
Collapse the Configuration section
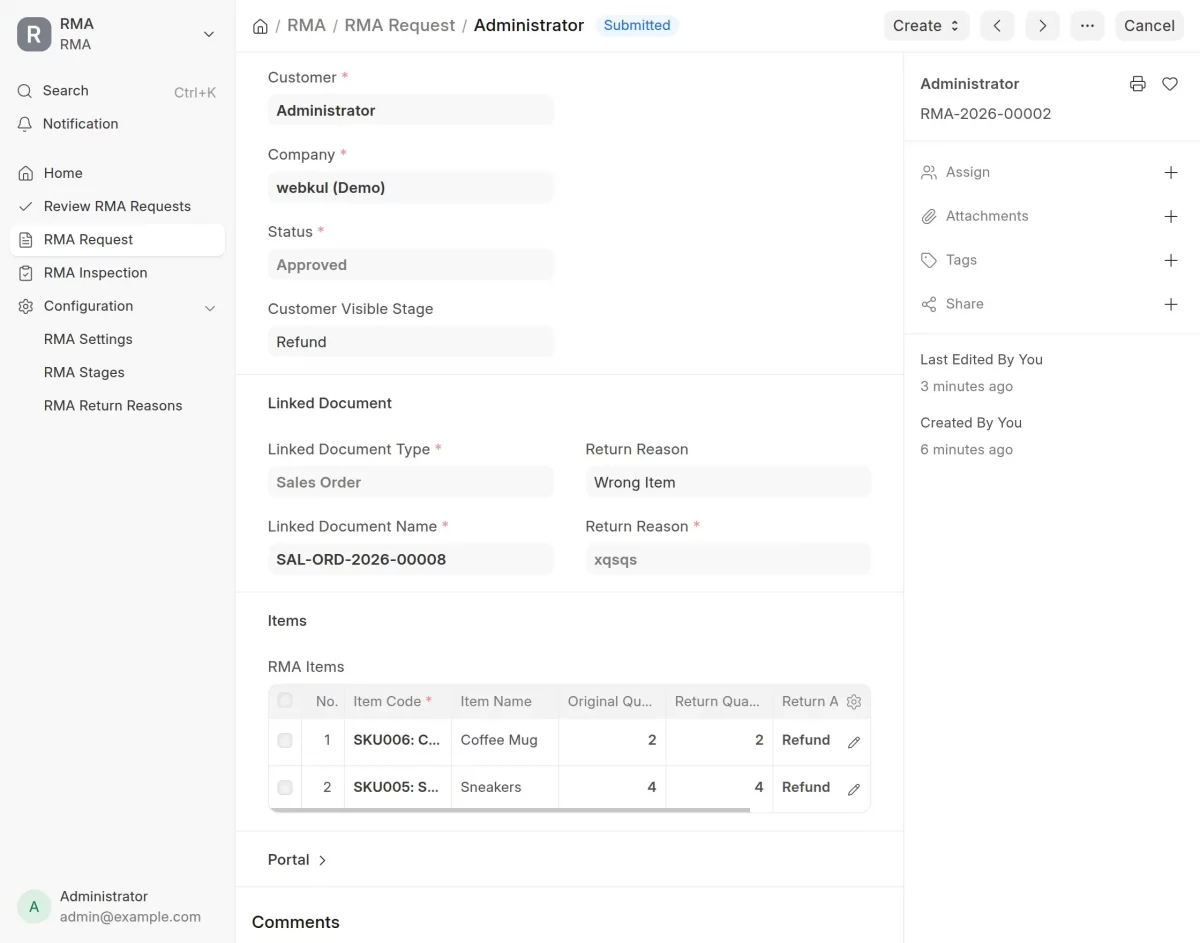(x=210, y=307)
